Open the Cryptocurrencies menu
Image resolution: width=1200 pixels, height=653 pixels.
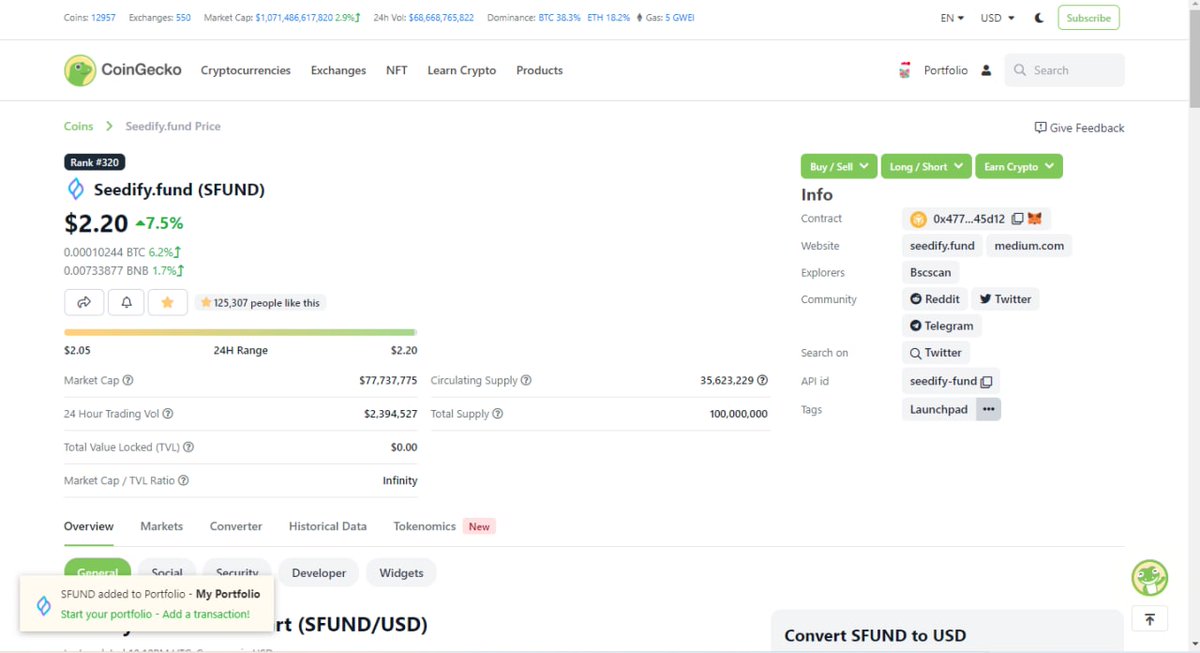pos(246,70)
